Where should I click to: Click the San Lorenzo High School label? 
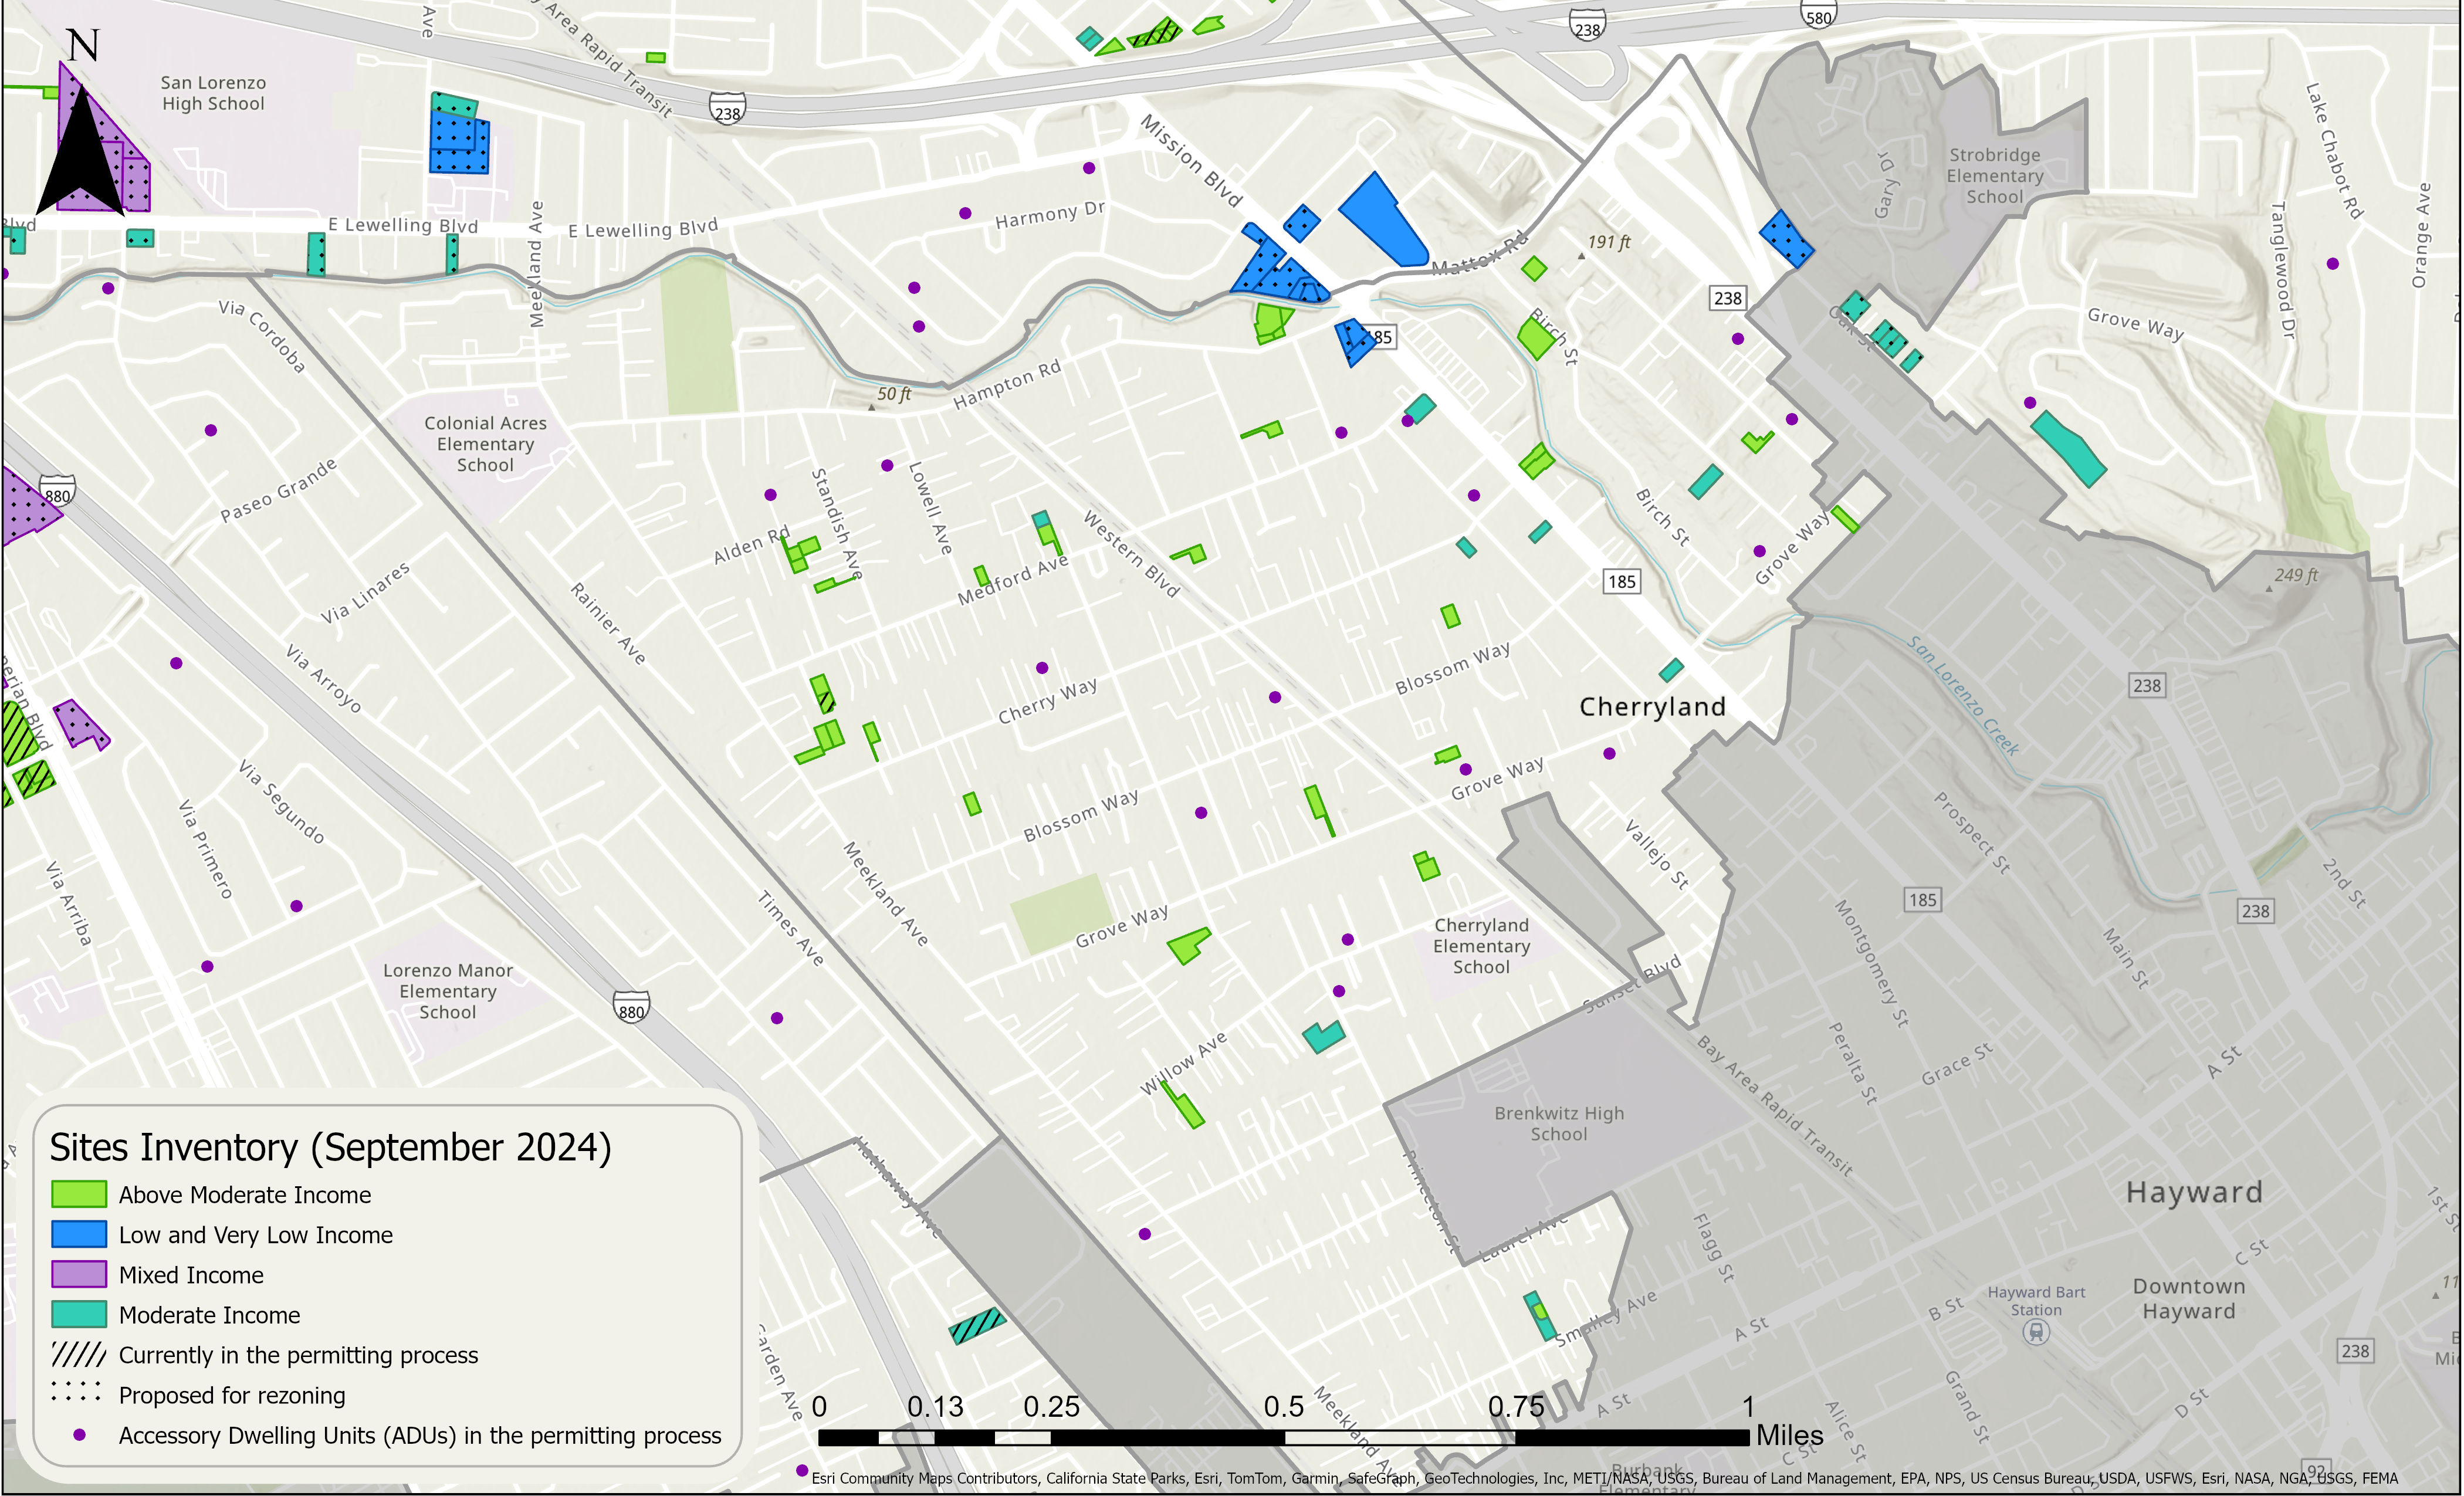pos(213,93)
